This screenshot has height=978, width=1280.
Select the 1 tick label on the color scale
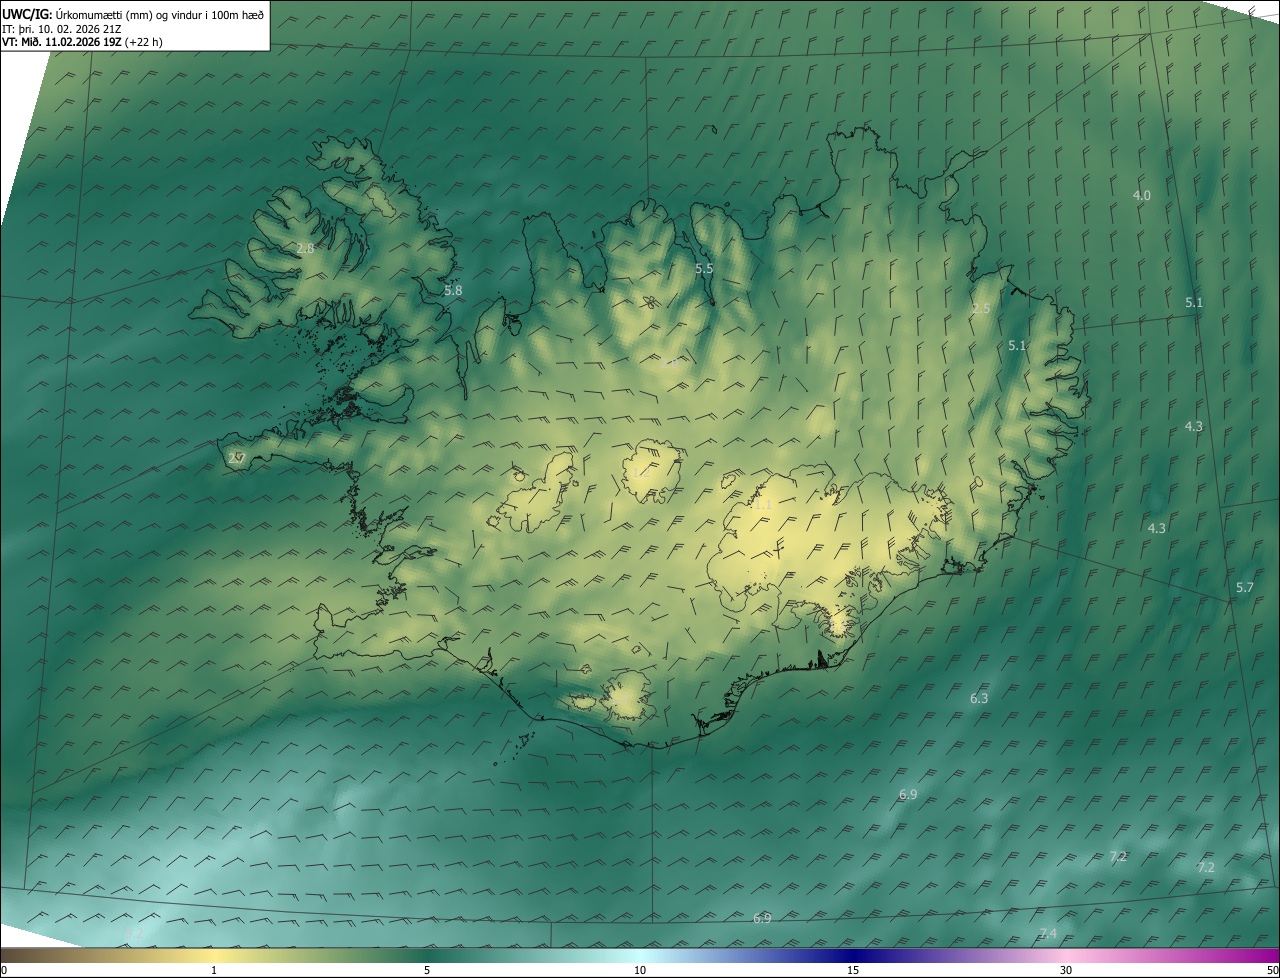(x=214, y=970)
